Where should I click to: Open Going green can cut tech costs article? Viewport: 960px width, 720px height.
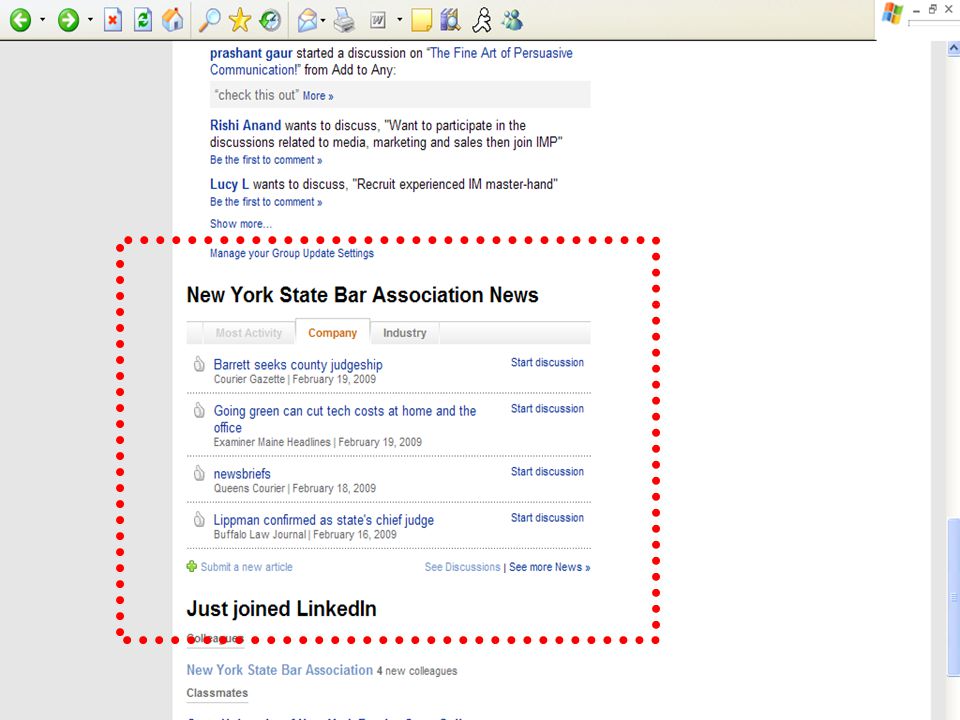[345, 419]
